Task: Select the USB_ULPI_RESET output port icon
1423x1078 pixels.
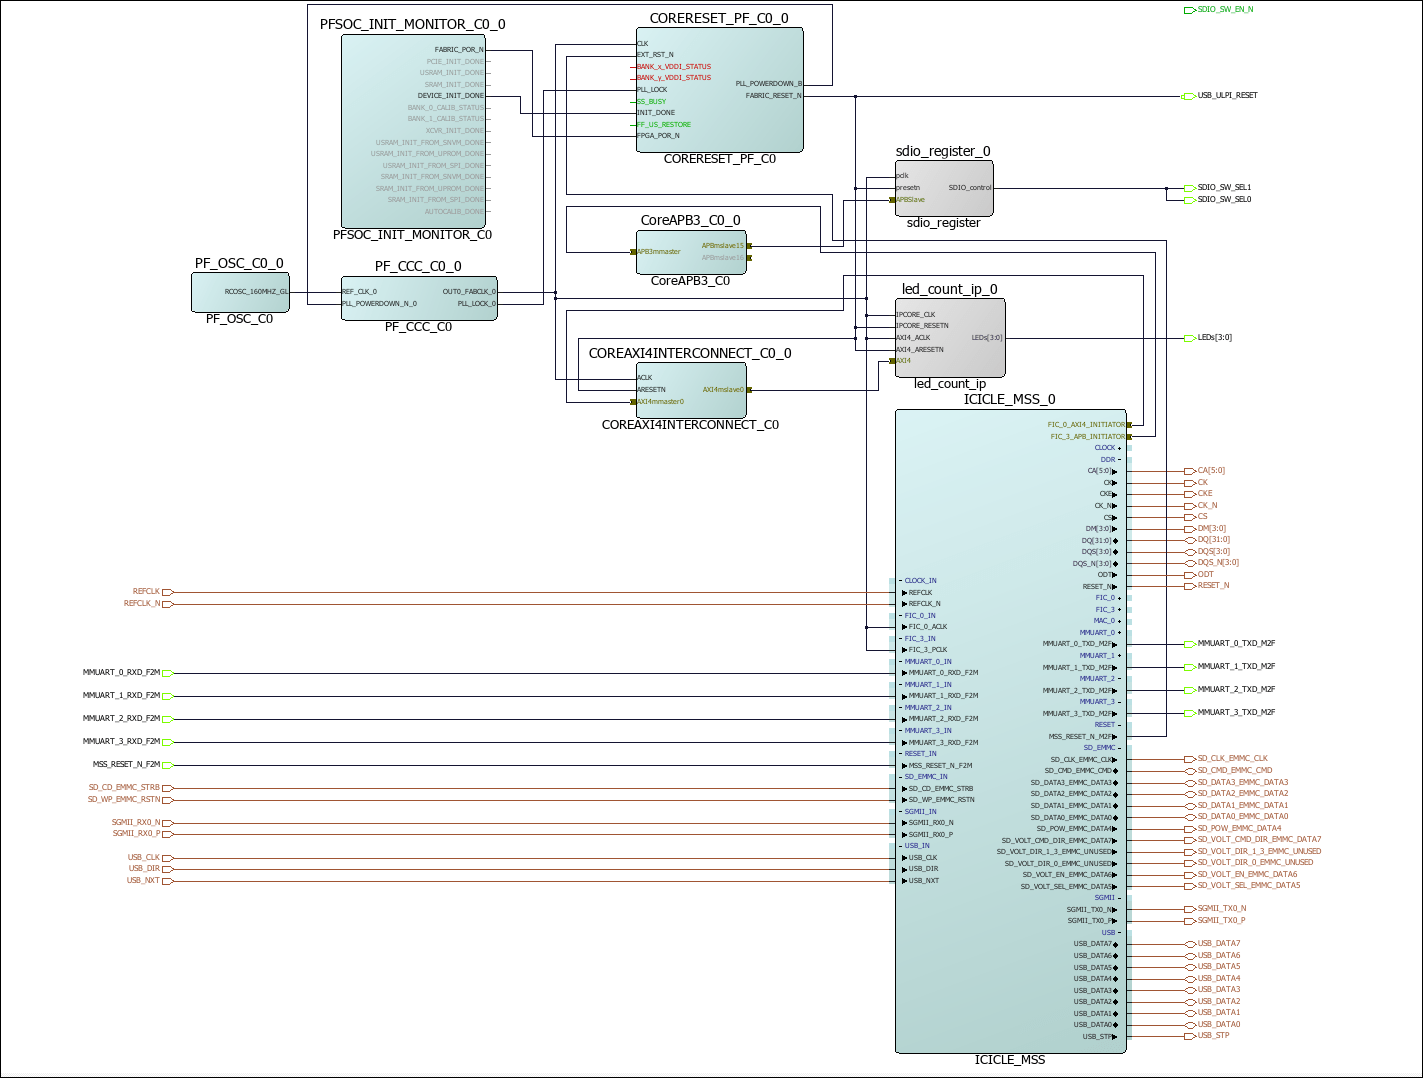Action: [1189, 96]
